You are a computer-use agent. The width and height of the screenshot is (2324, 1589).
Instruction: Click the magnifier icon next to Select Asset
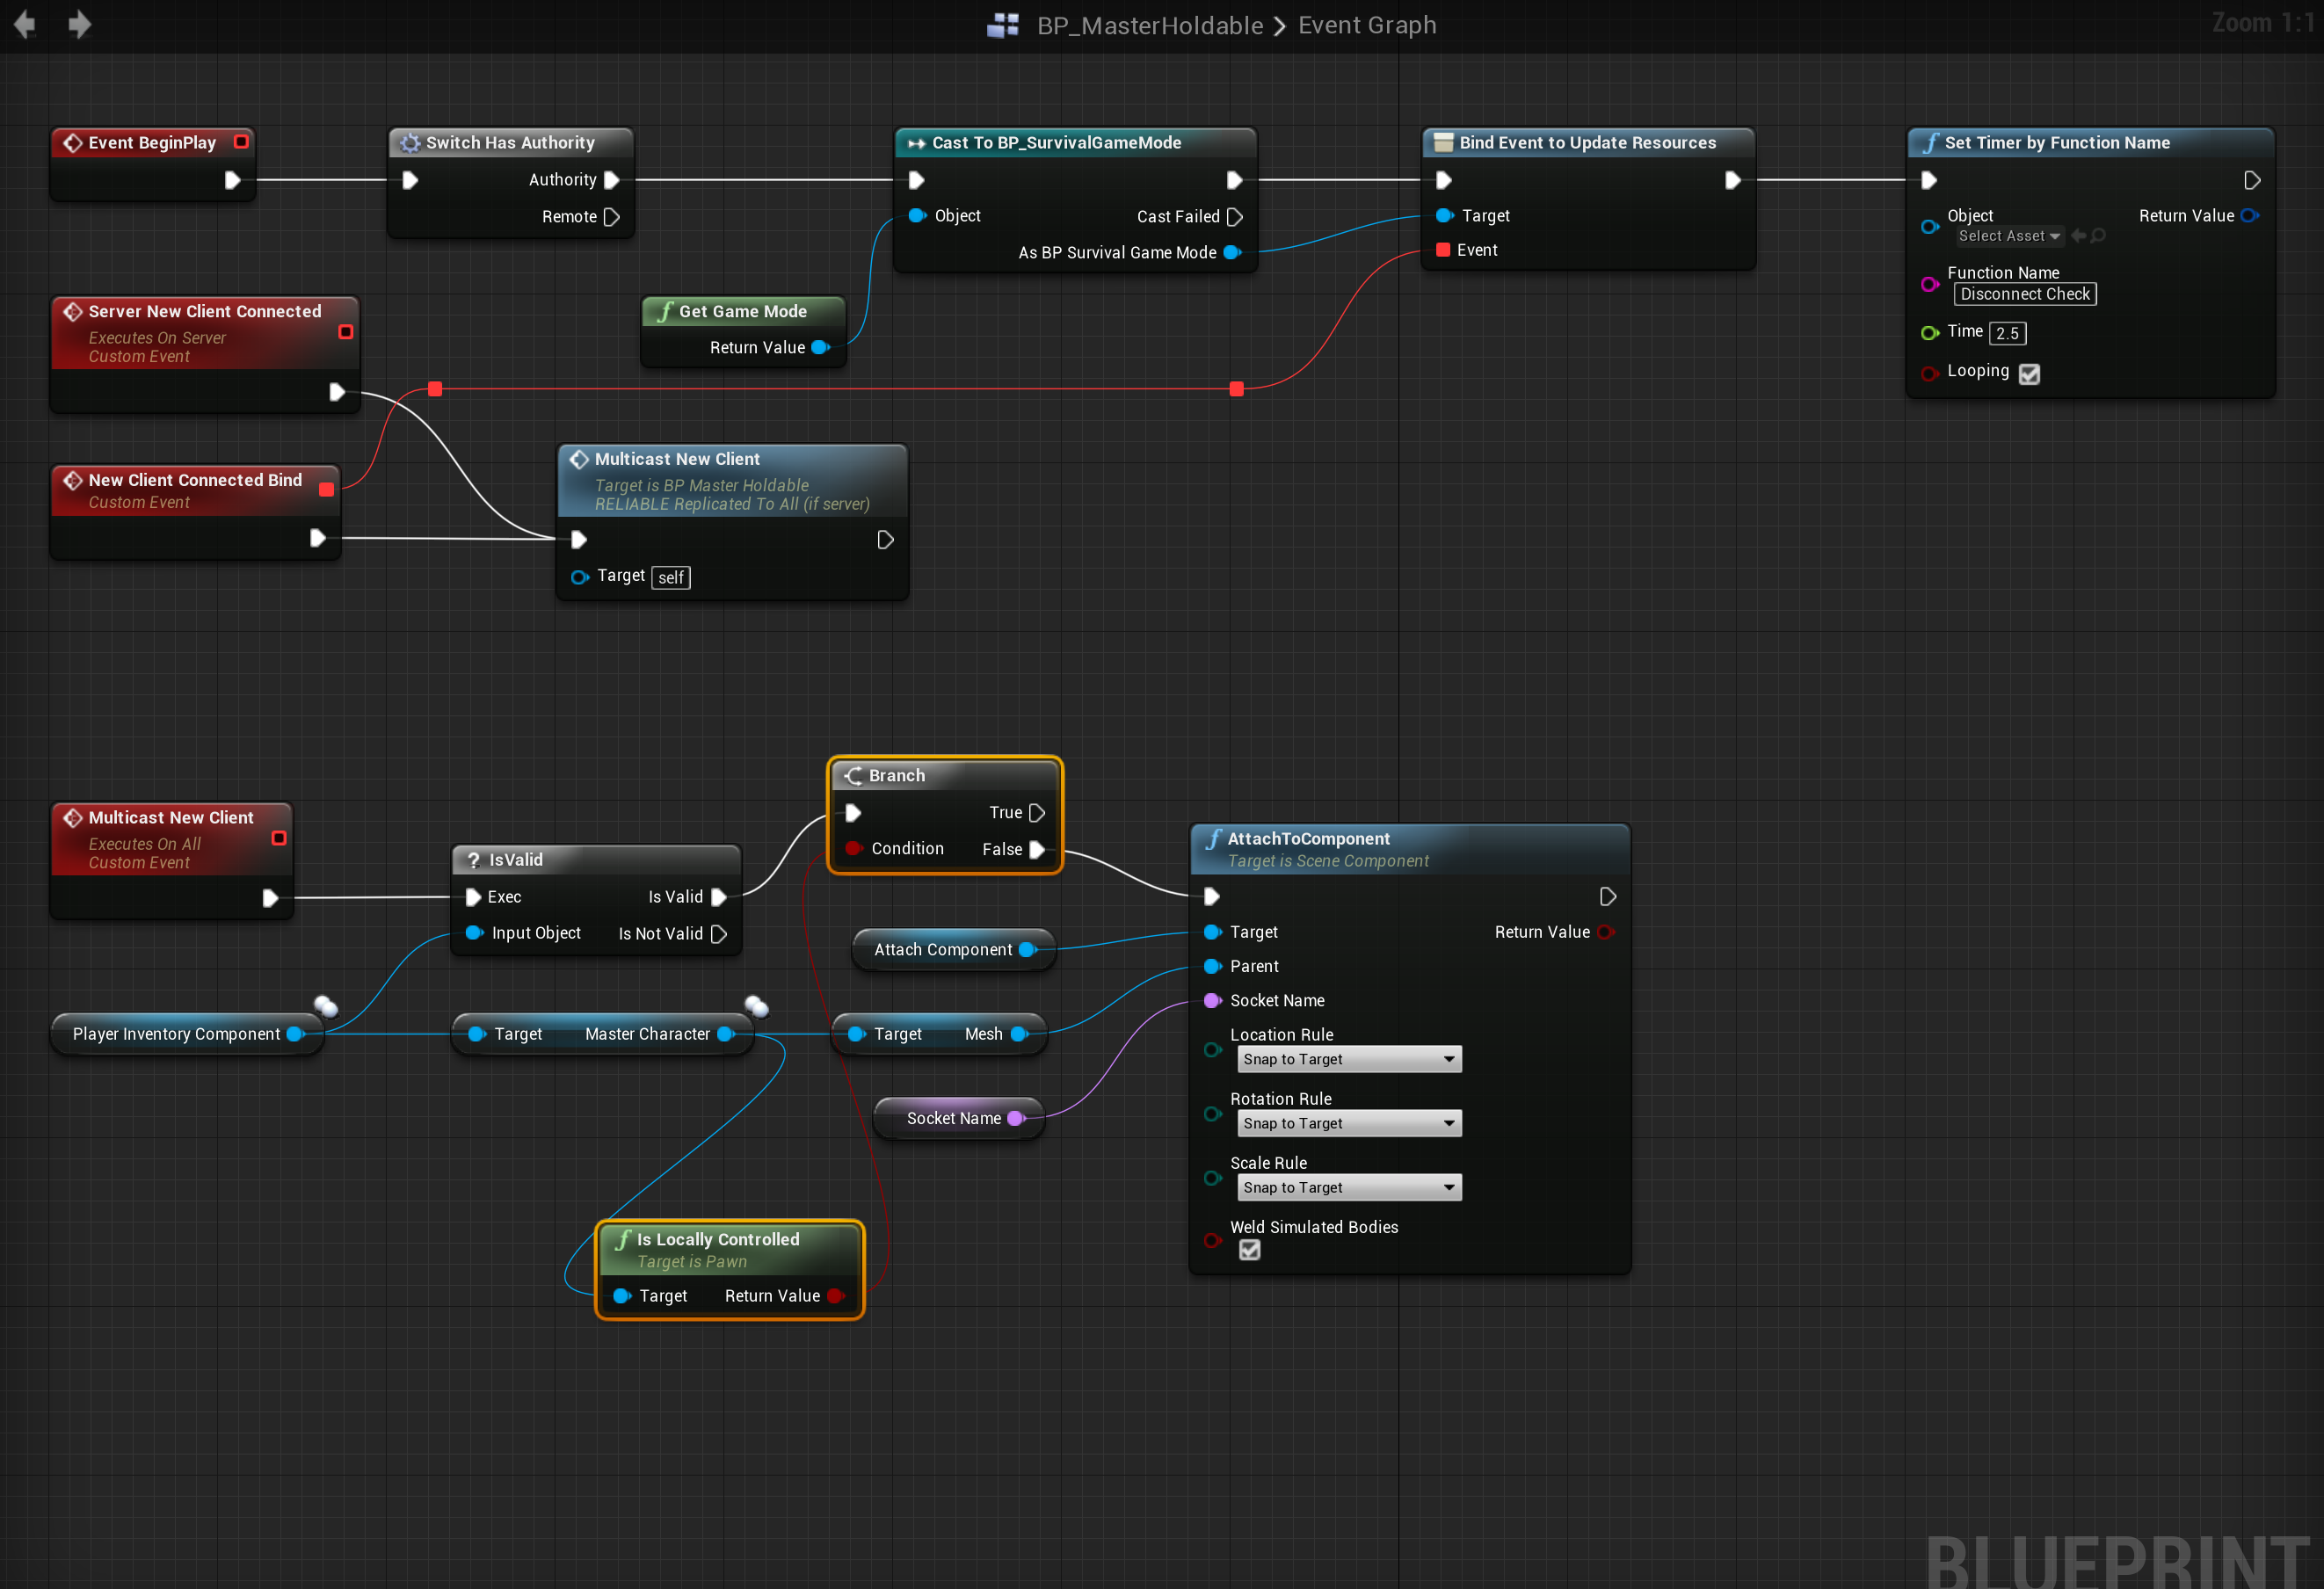(2098, 236)
